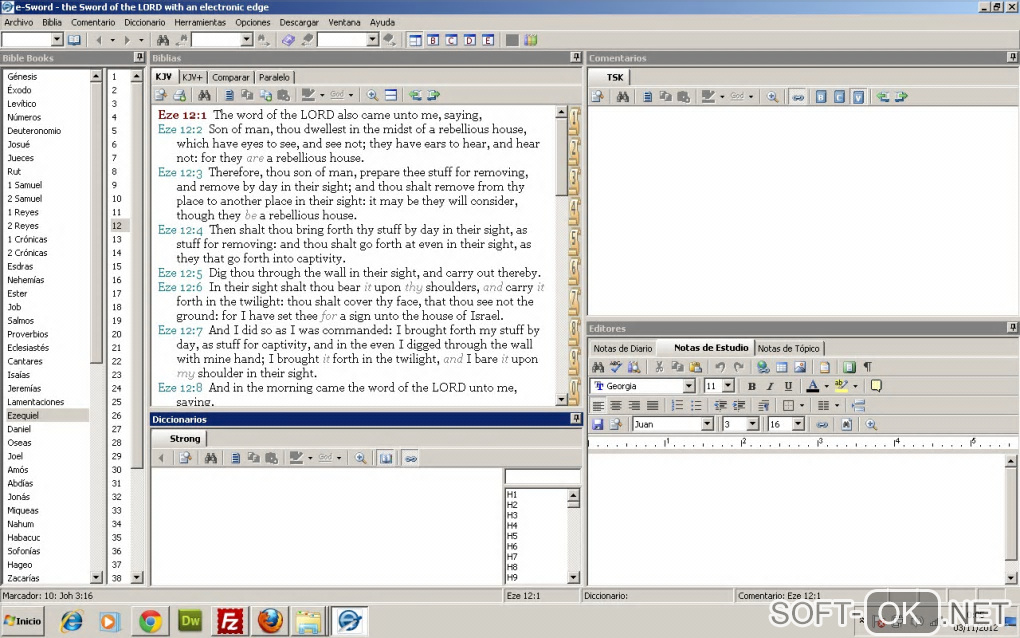Screen dimensions: 1020x638
Task: Click the split view icon in Biblias toolbar
Action: coord(391,96)
